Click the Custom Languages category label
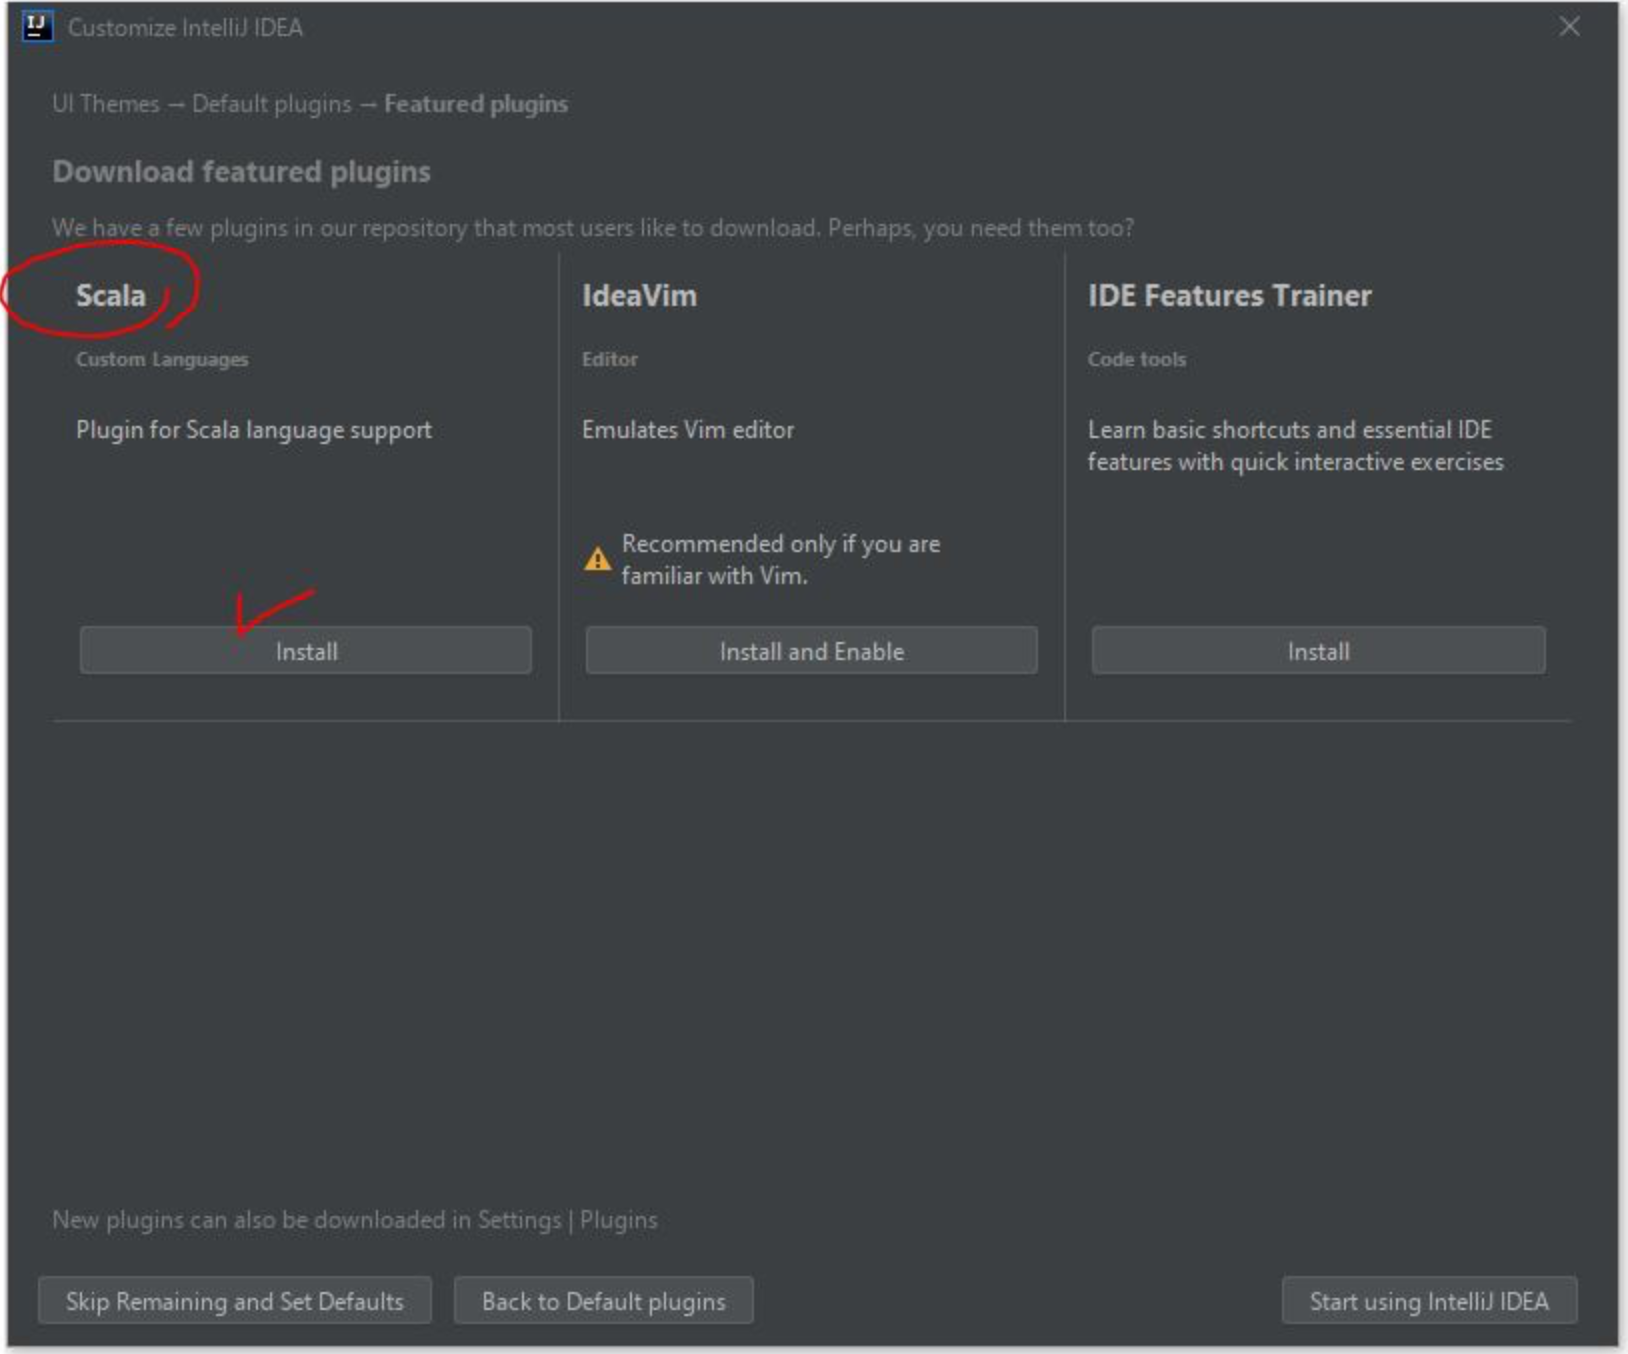The height and width of the screenshot is (1354, 1628). click(162, 359)
